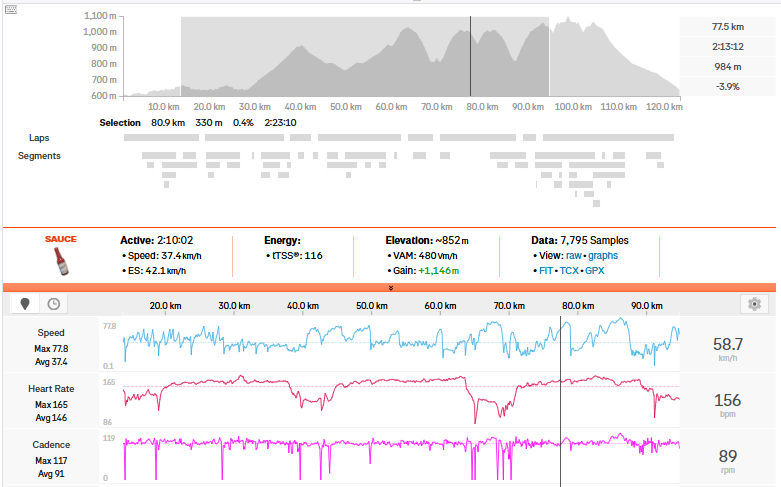781x487 pixels.
Task: Click the Segments row label
Action: click(39, 156)
